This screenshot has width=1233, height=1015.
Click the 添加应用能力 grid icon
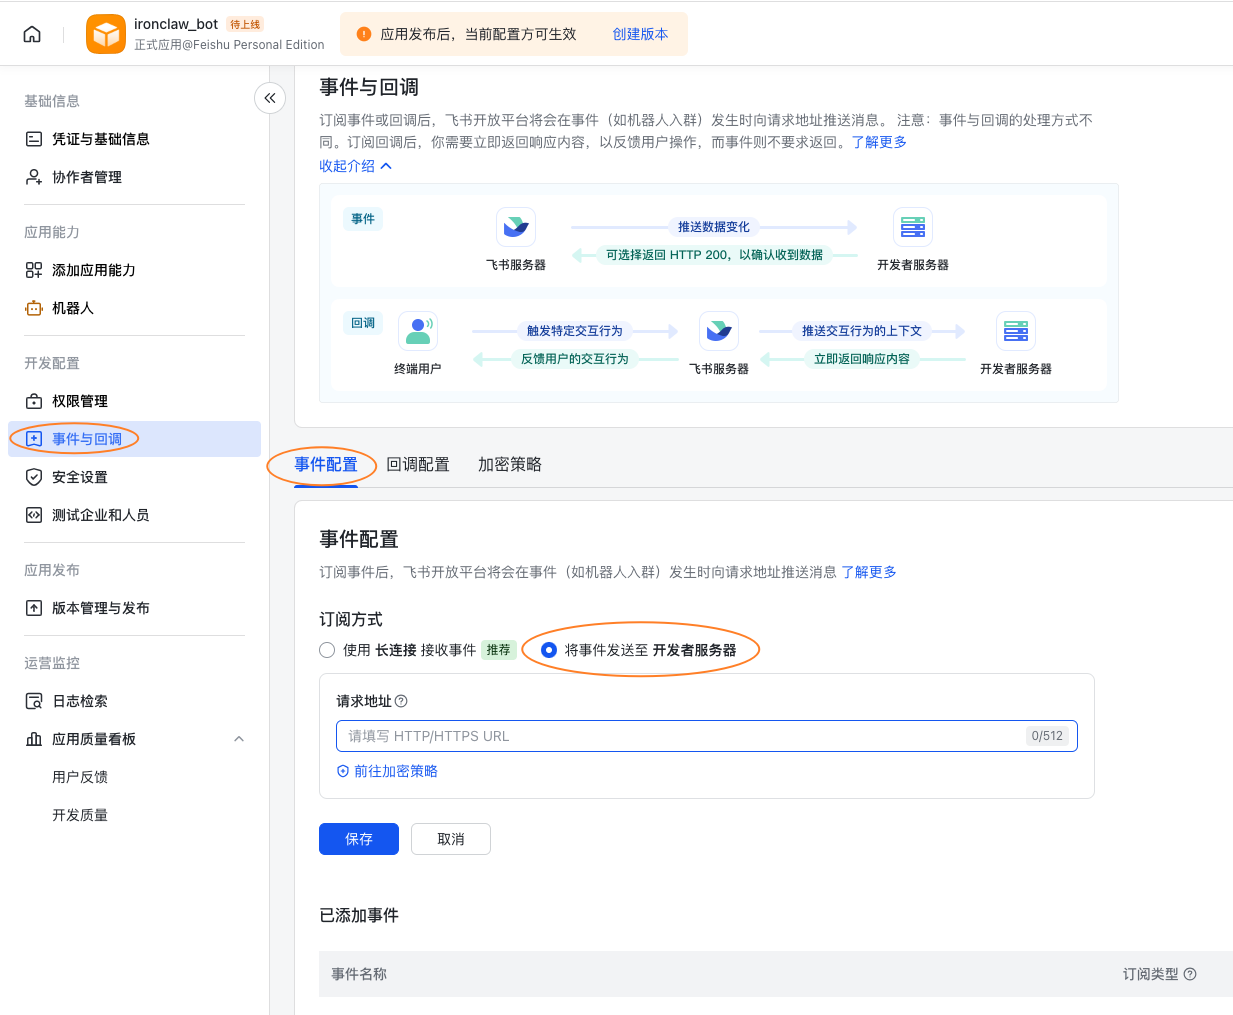pos(34,270)
